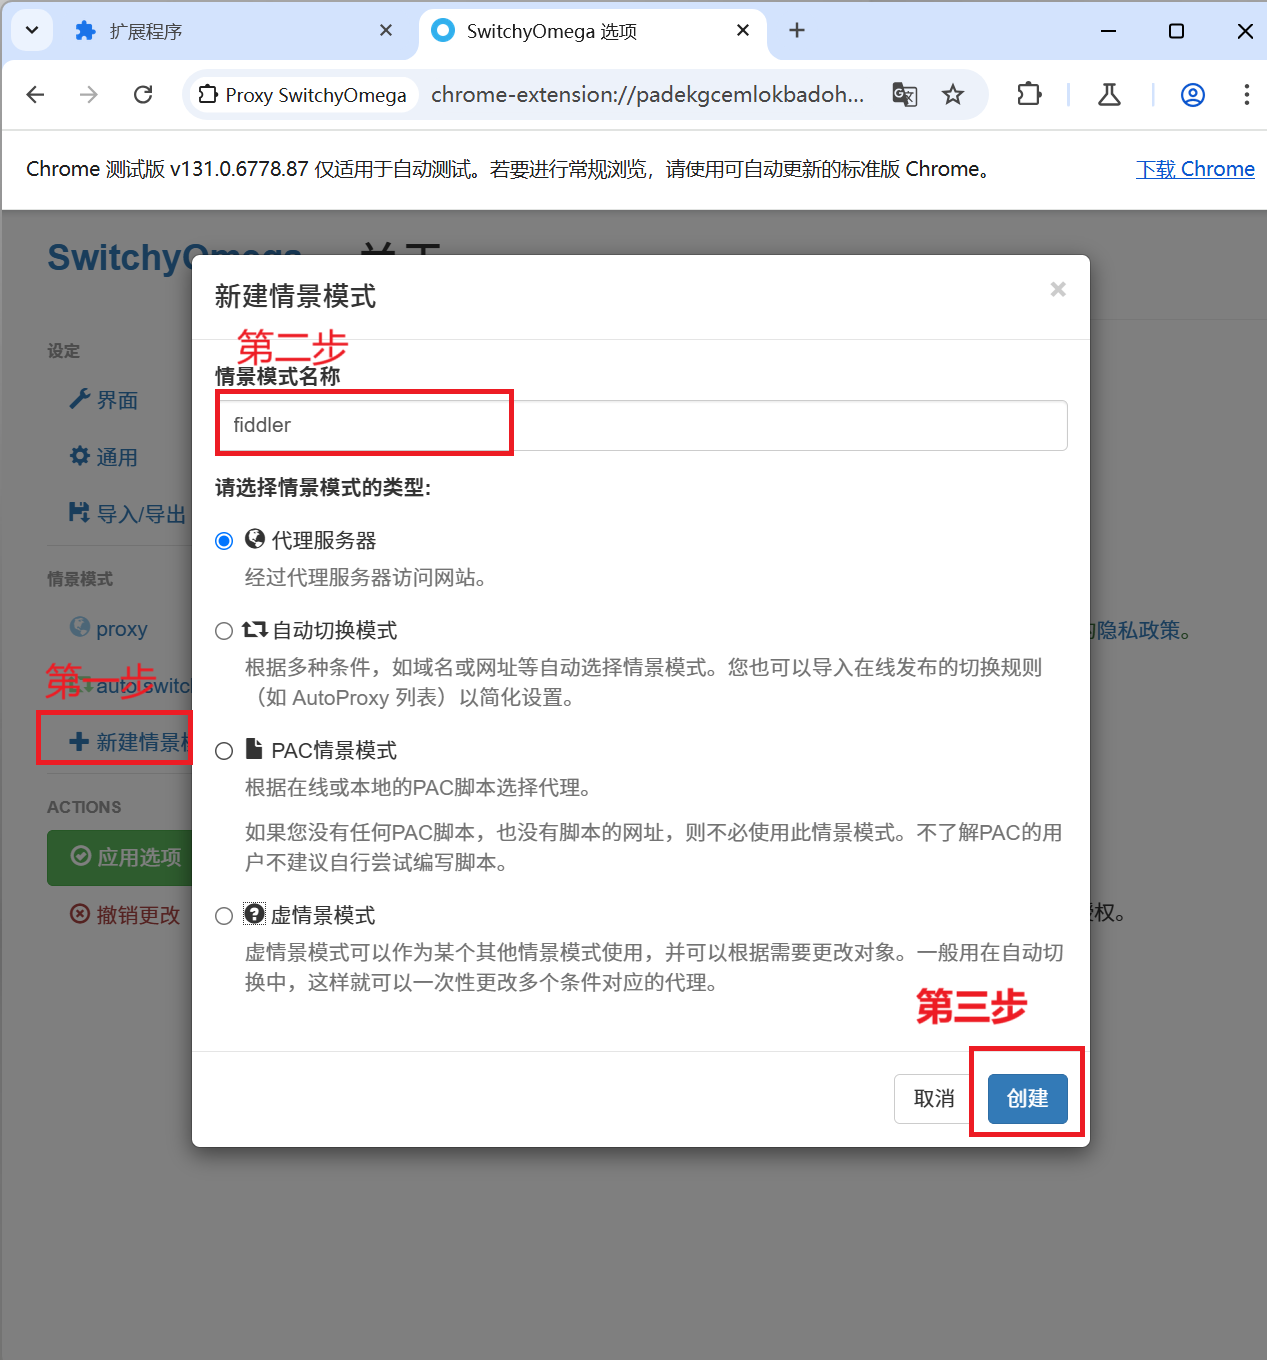Screen dimensions: 1267x1360
Task: Click the gear icon next to 通用
Action: click(x=80, y=456)
